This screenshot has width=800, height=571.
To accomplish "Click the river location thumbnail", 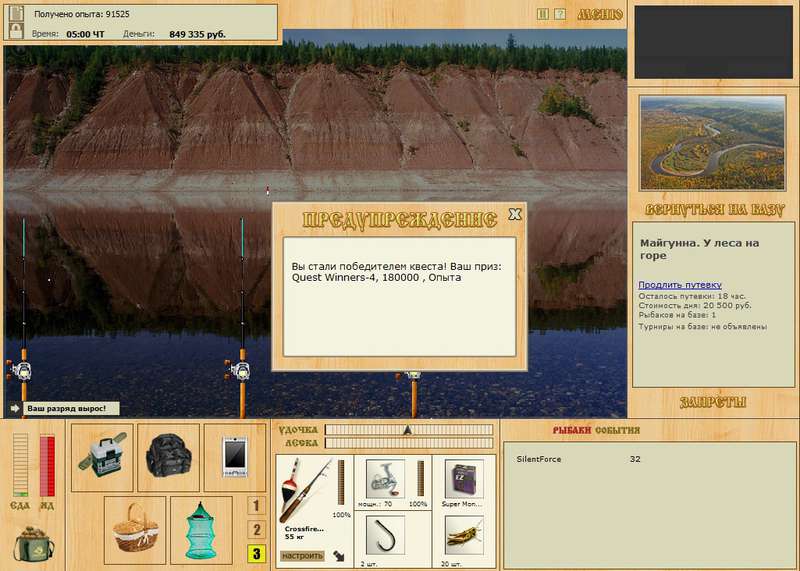I will click(x=713, y=143).
